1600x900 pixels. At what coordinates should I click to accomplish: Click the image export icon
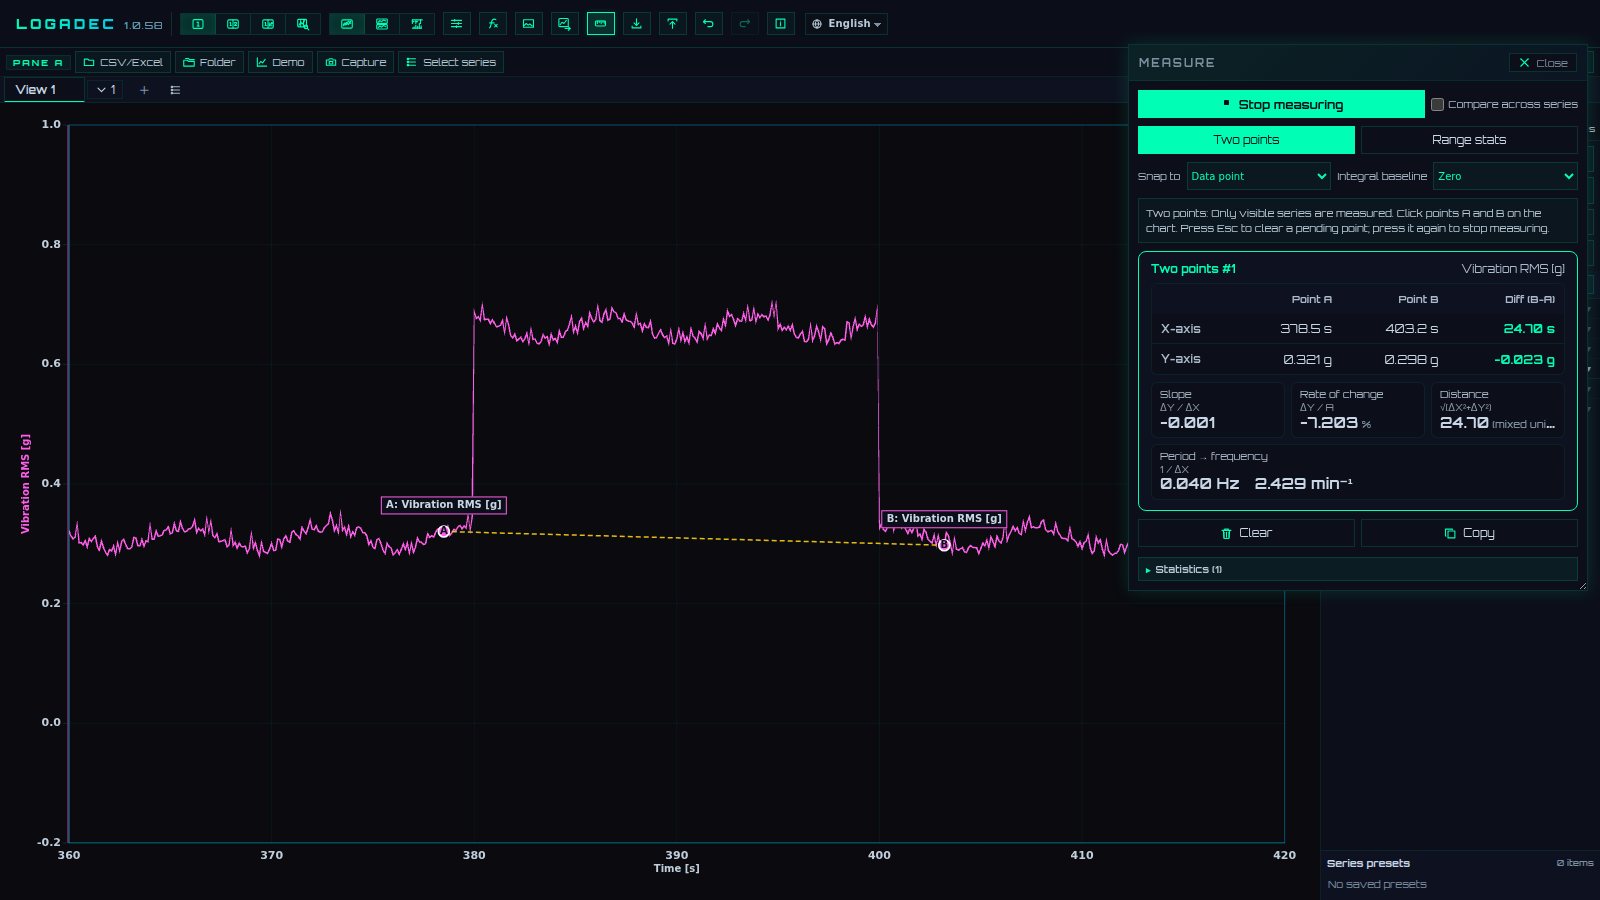click(529, 24)
